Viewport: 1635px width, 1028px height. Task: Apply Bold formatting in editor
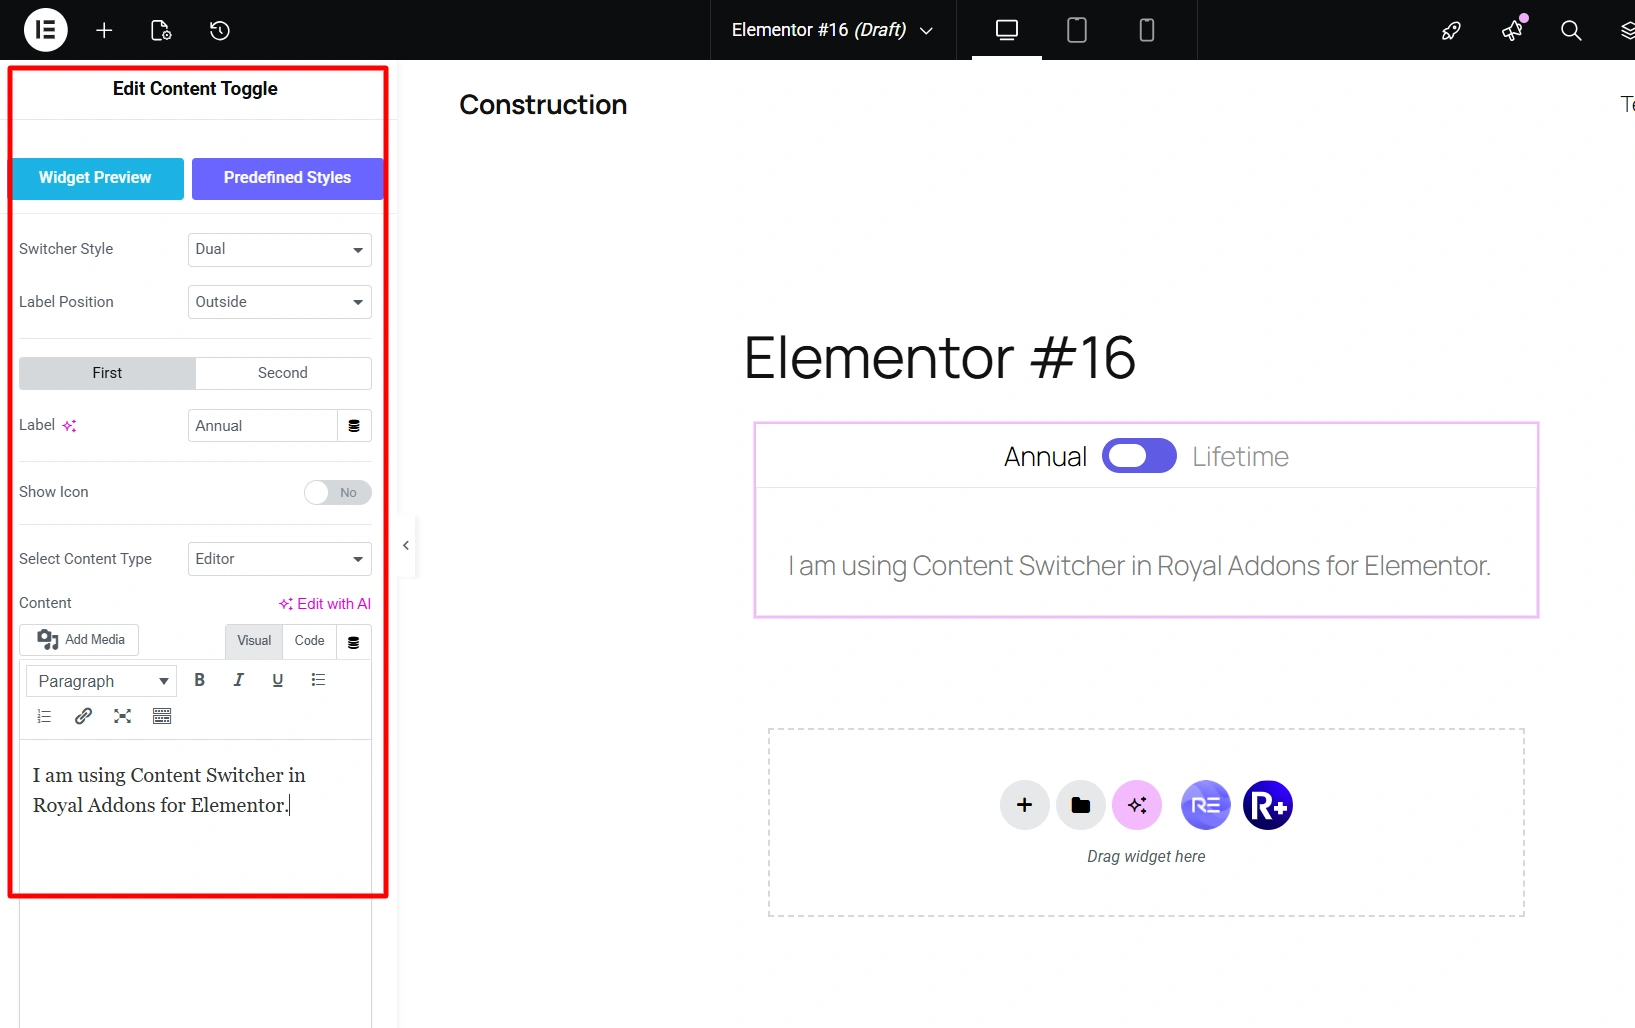200,680
